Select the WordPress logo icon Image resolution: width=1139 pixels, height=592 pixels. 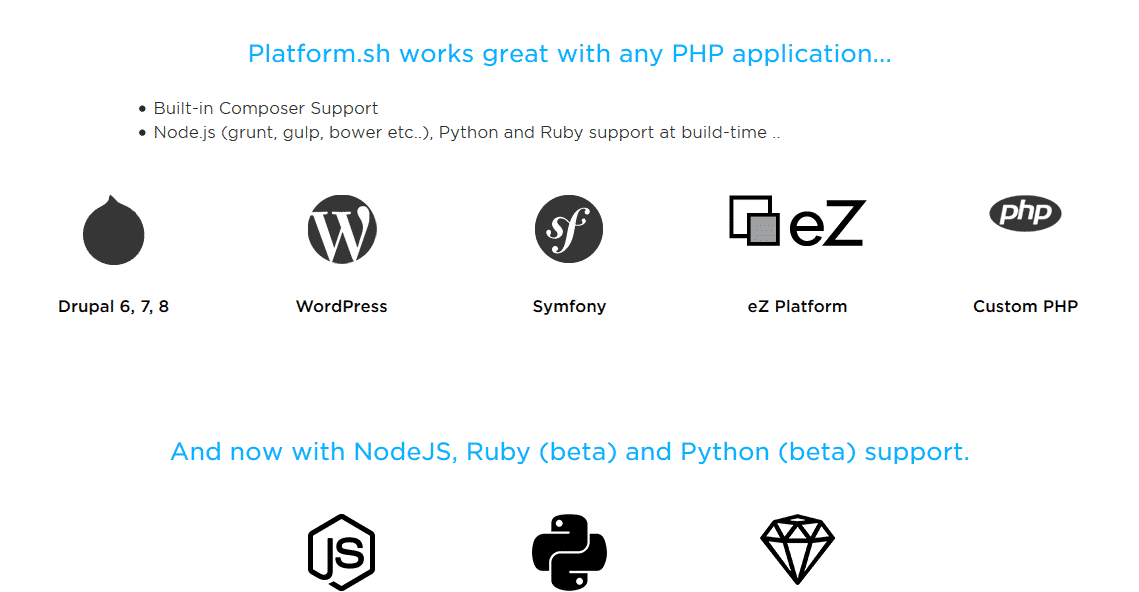click(342, 229)
